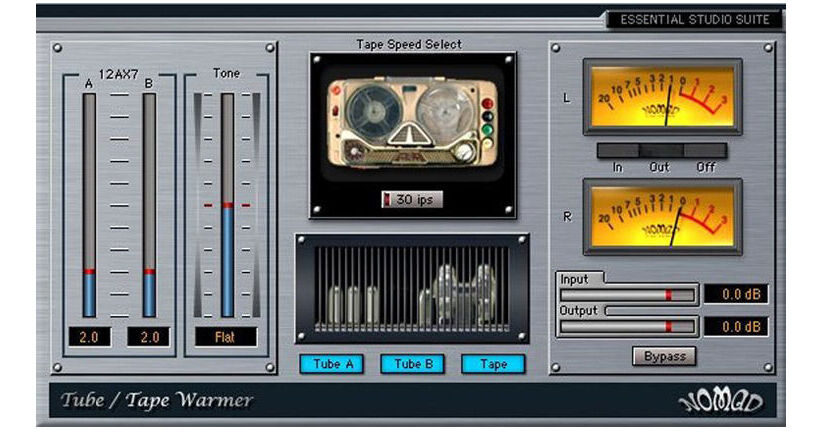Click the Flat tone value field
Viewport: 822px width, 432px height.
pyautogui.click(x=227, y=337)
